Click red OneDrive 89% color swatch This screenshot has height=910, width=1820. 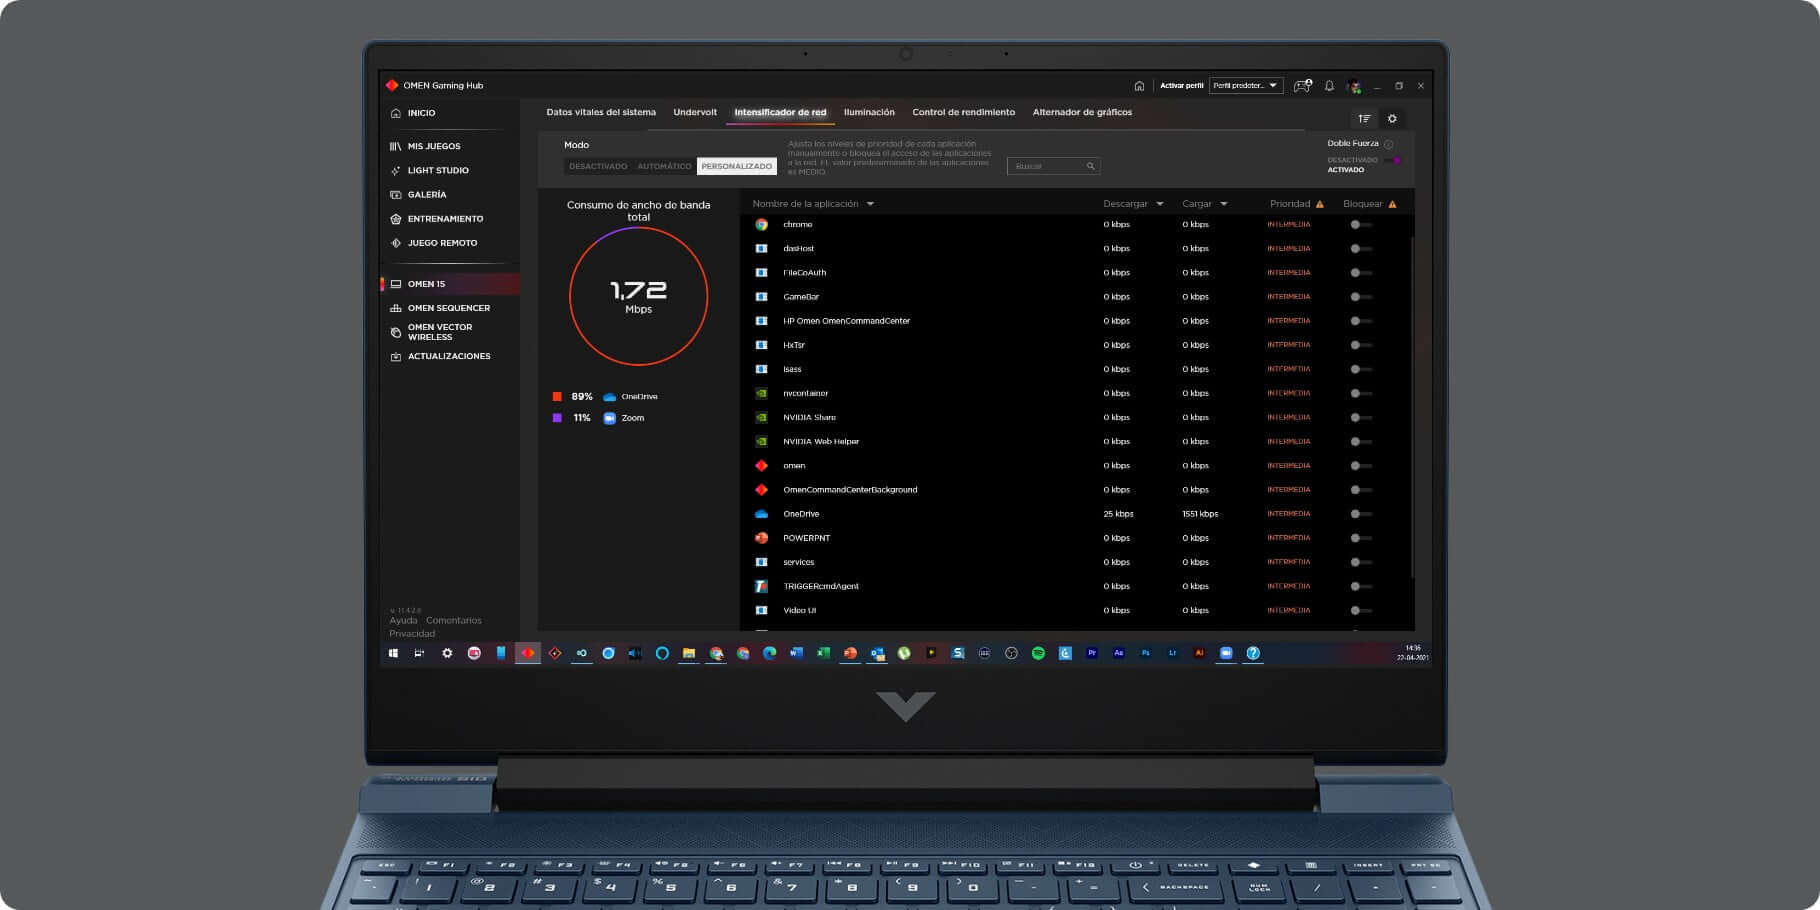pos(557,397)
